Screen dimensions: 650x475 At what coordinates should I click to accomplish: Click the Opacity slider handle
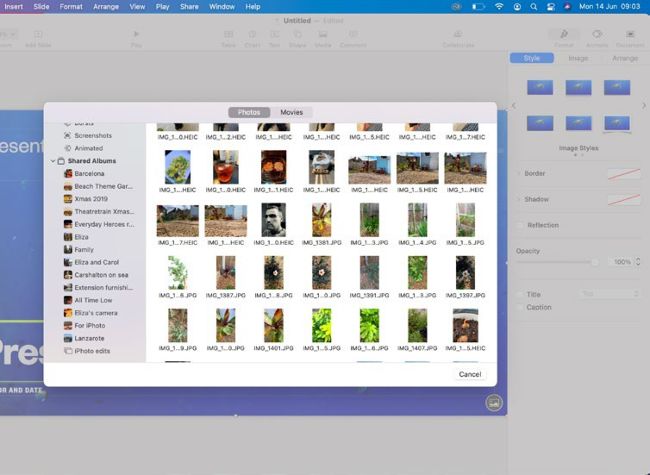point(595,262)
